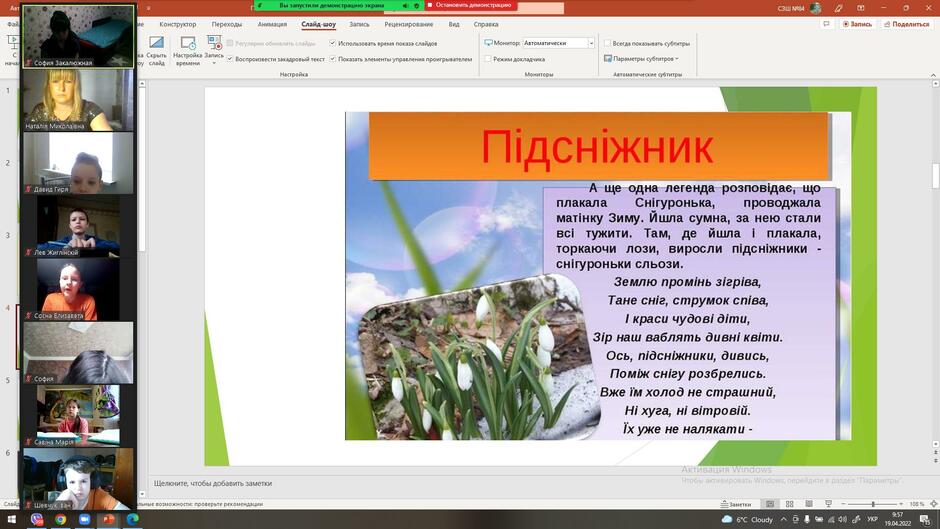This screenshot has width=940, height=529.
Task: Open the Рецензирование tab
Action: point(408,24)
